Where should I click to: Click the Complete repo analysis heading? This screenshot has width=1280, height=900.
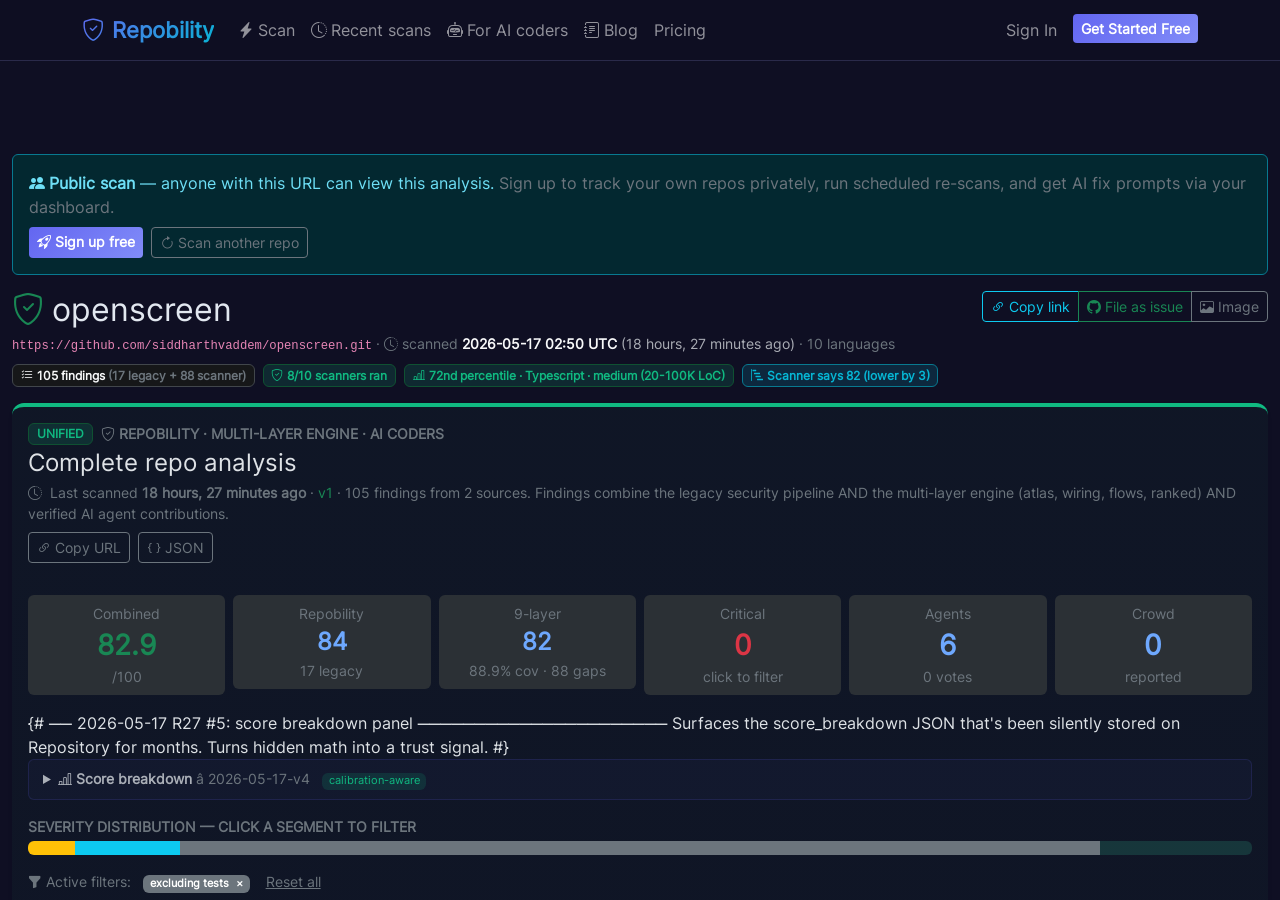[162, 463]
